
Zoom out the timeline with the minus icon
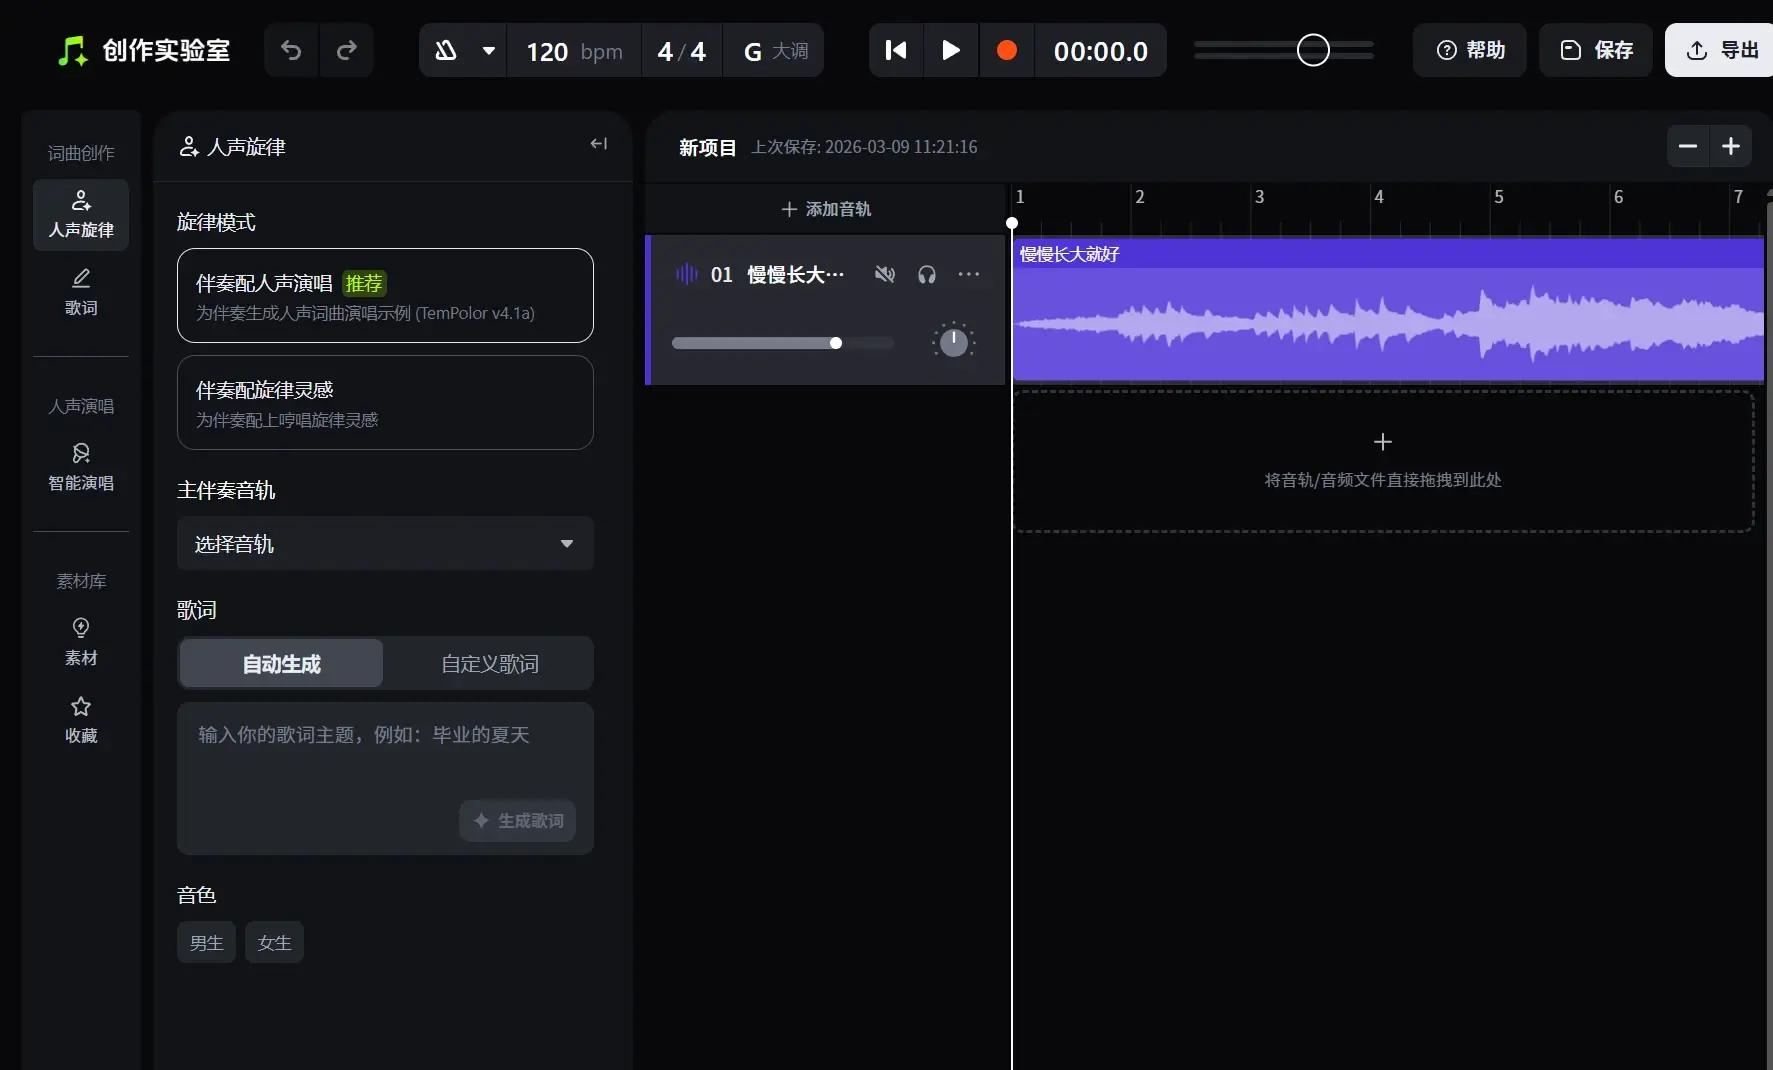click(x=1688, y=147)
